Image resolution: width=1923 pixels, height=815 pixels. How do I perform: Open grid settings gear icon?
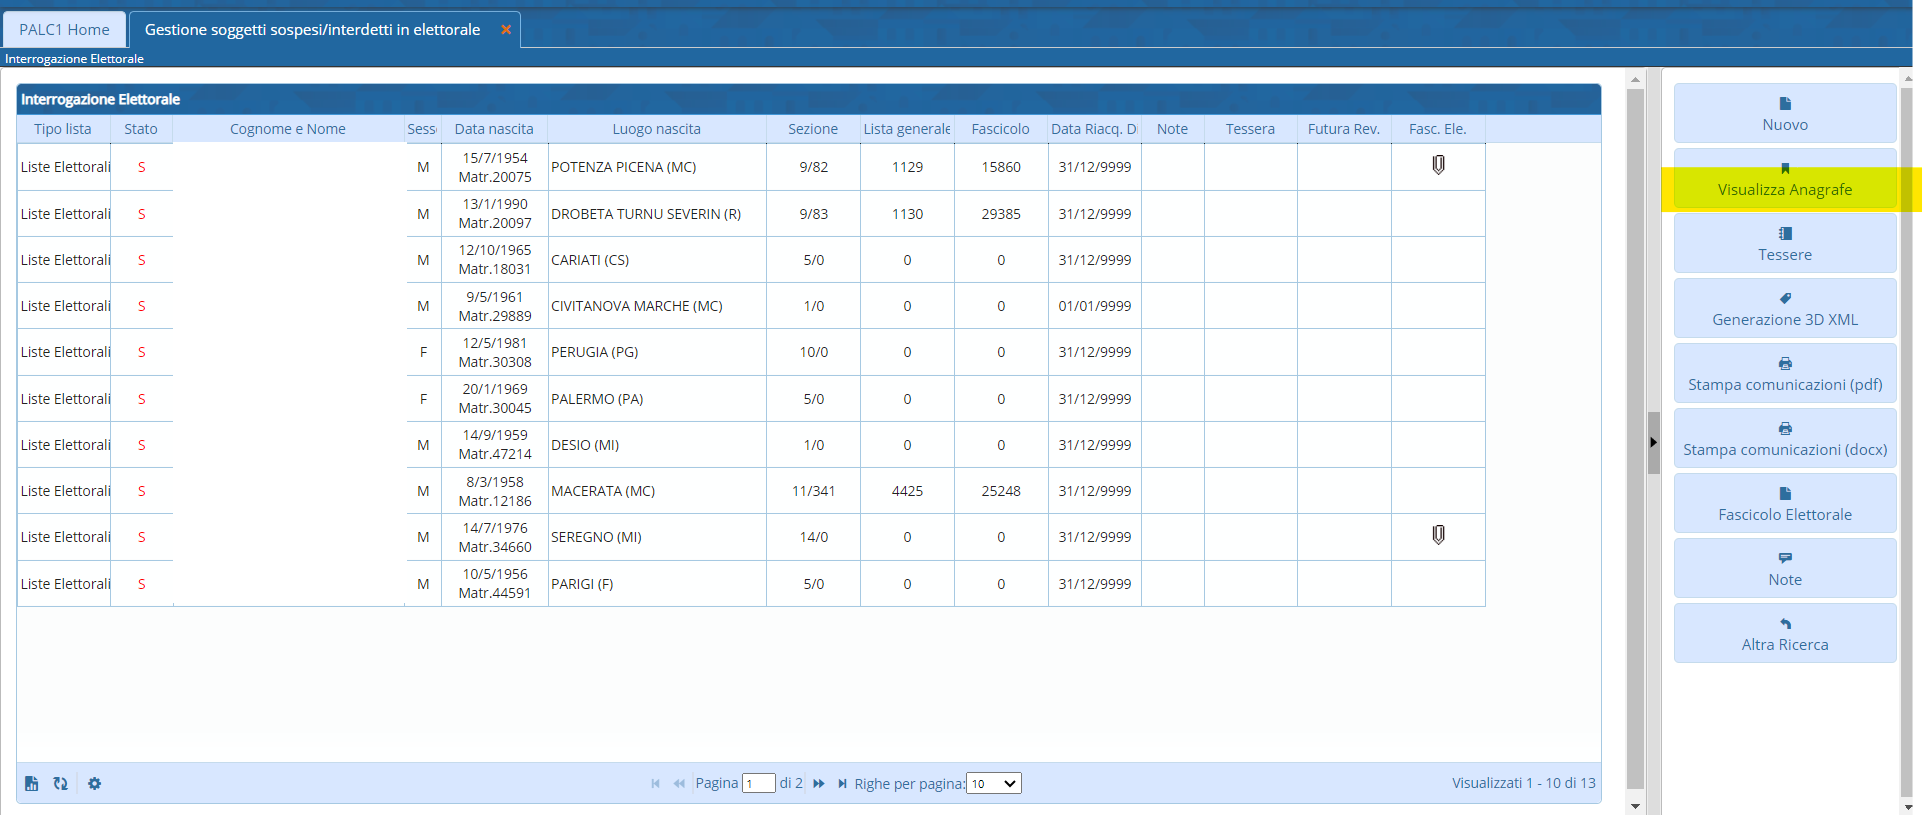pos(94,784)
